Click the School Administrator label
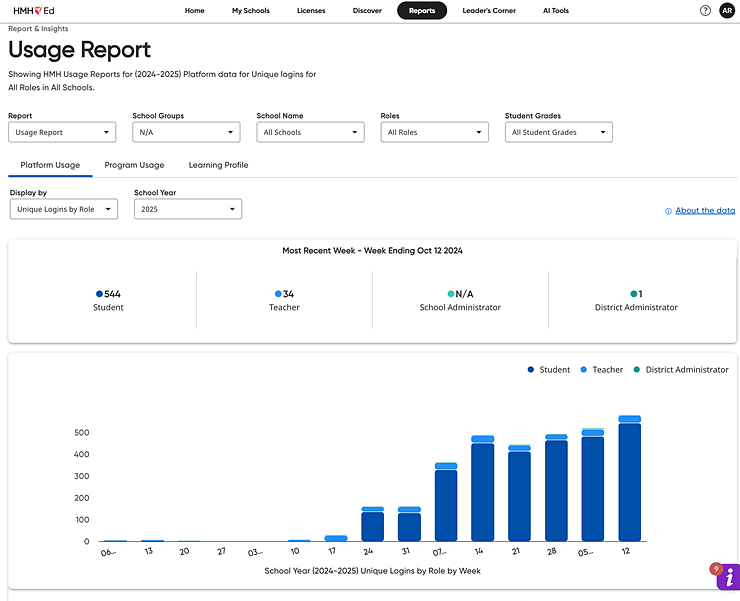740x601 pixels. [x=460, y=307]
